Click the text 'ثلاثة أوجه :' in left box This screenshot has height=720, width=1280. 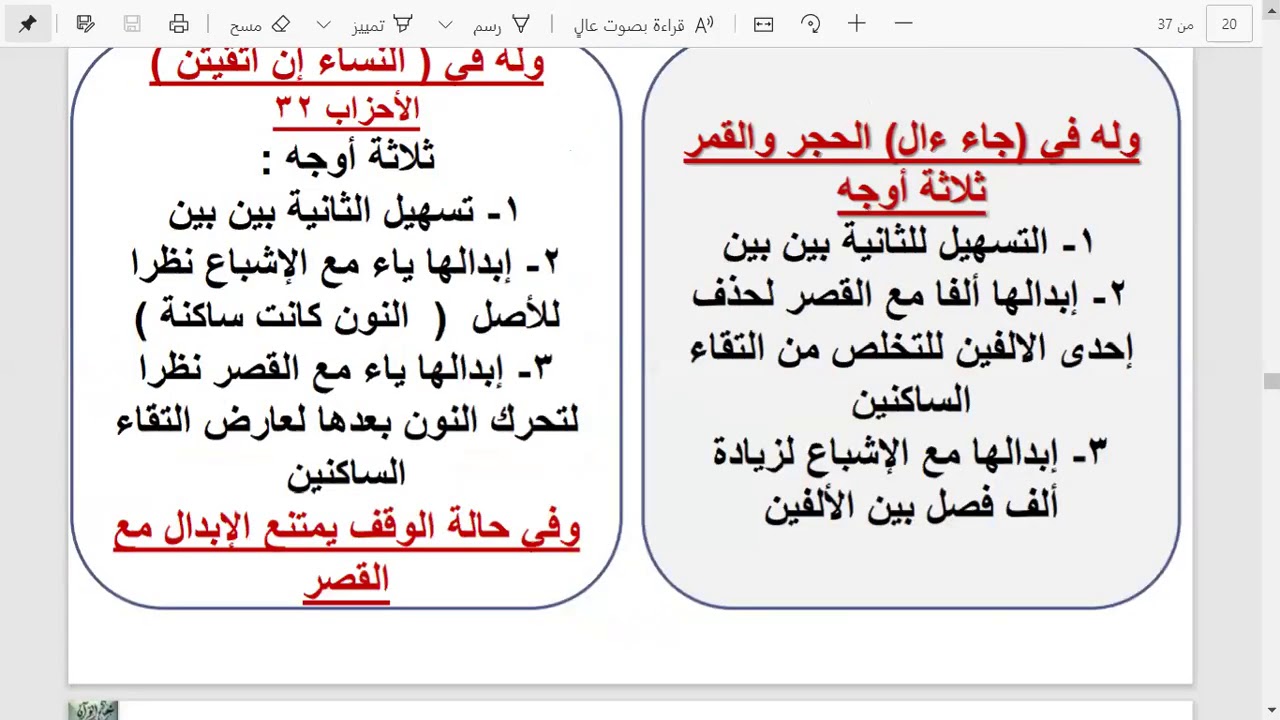point(347,158)
